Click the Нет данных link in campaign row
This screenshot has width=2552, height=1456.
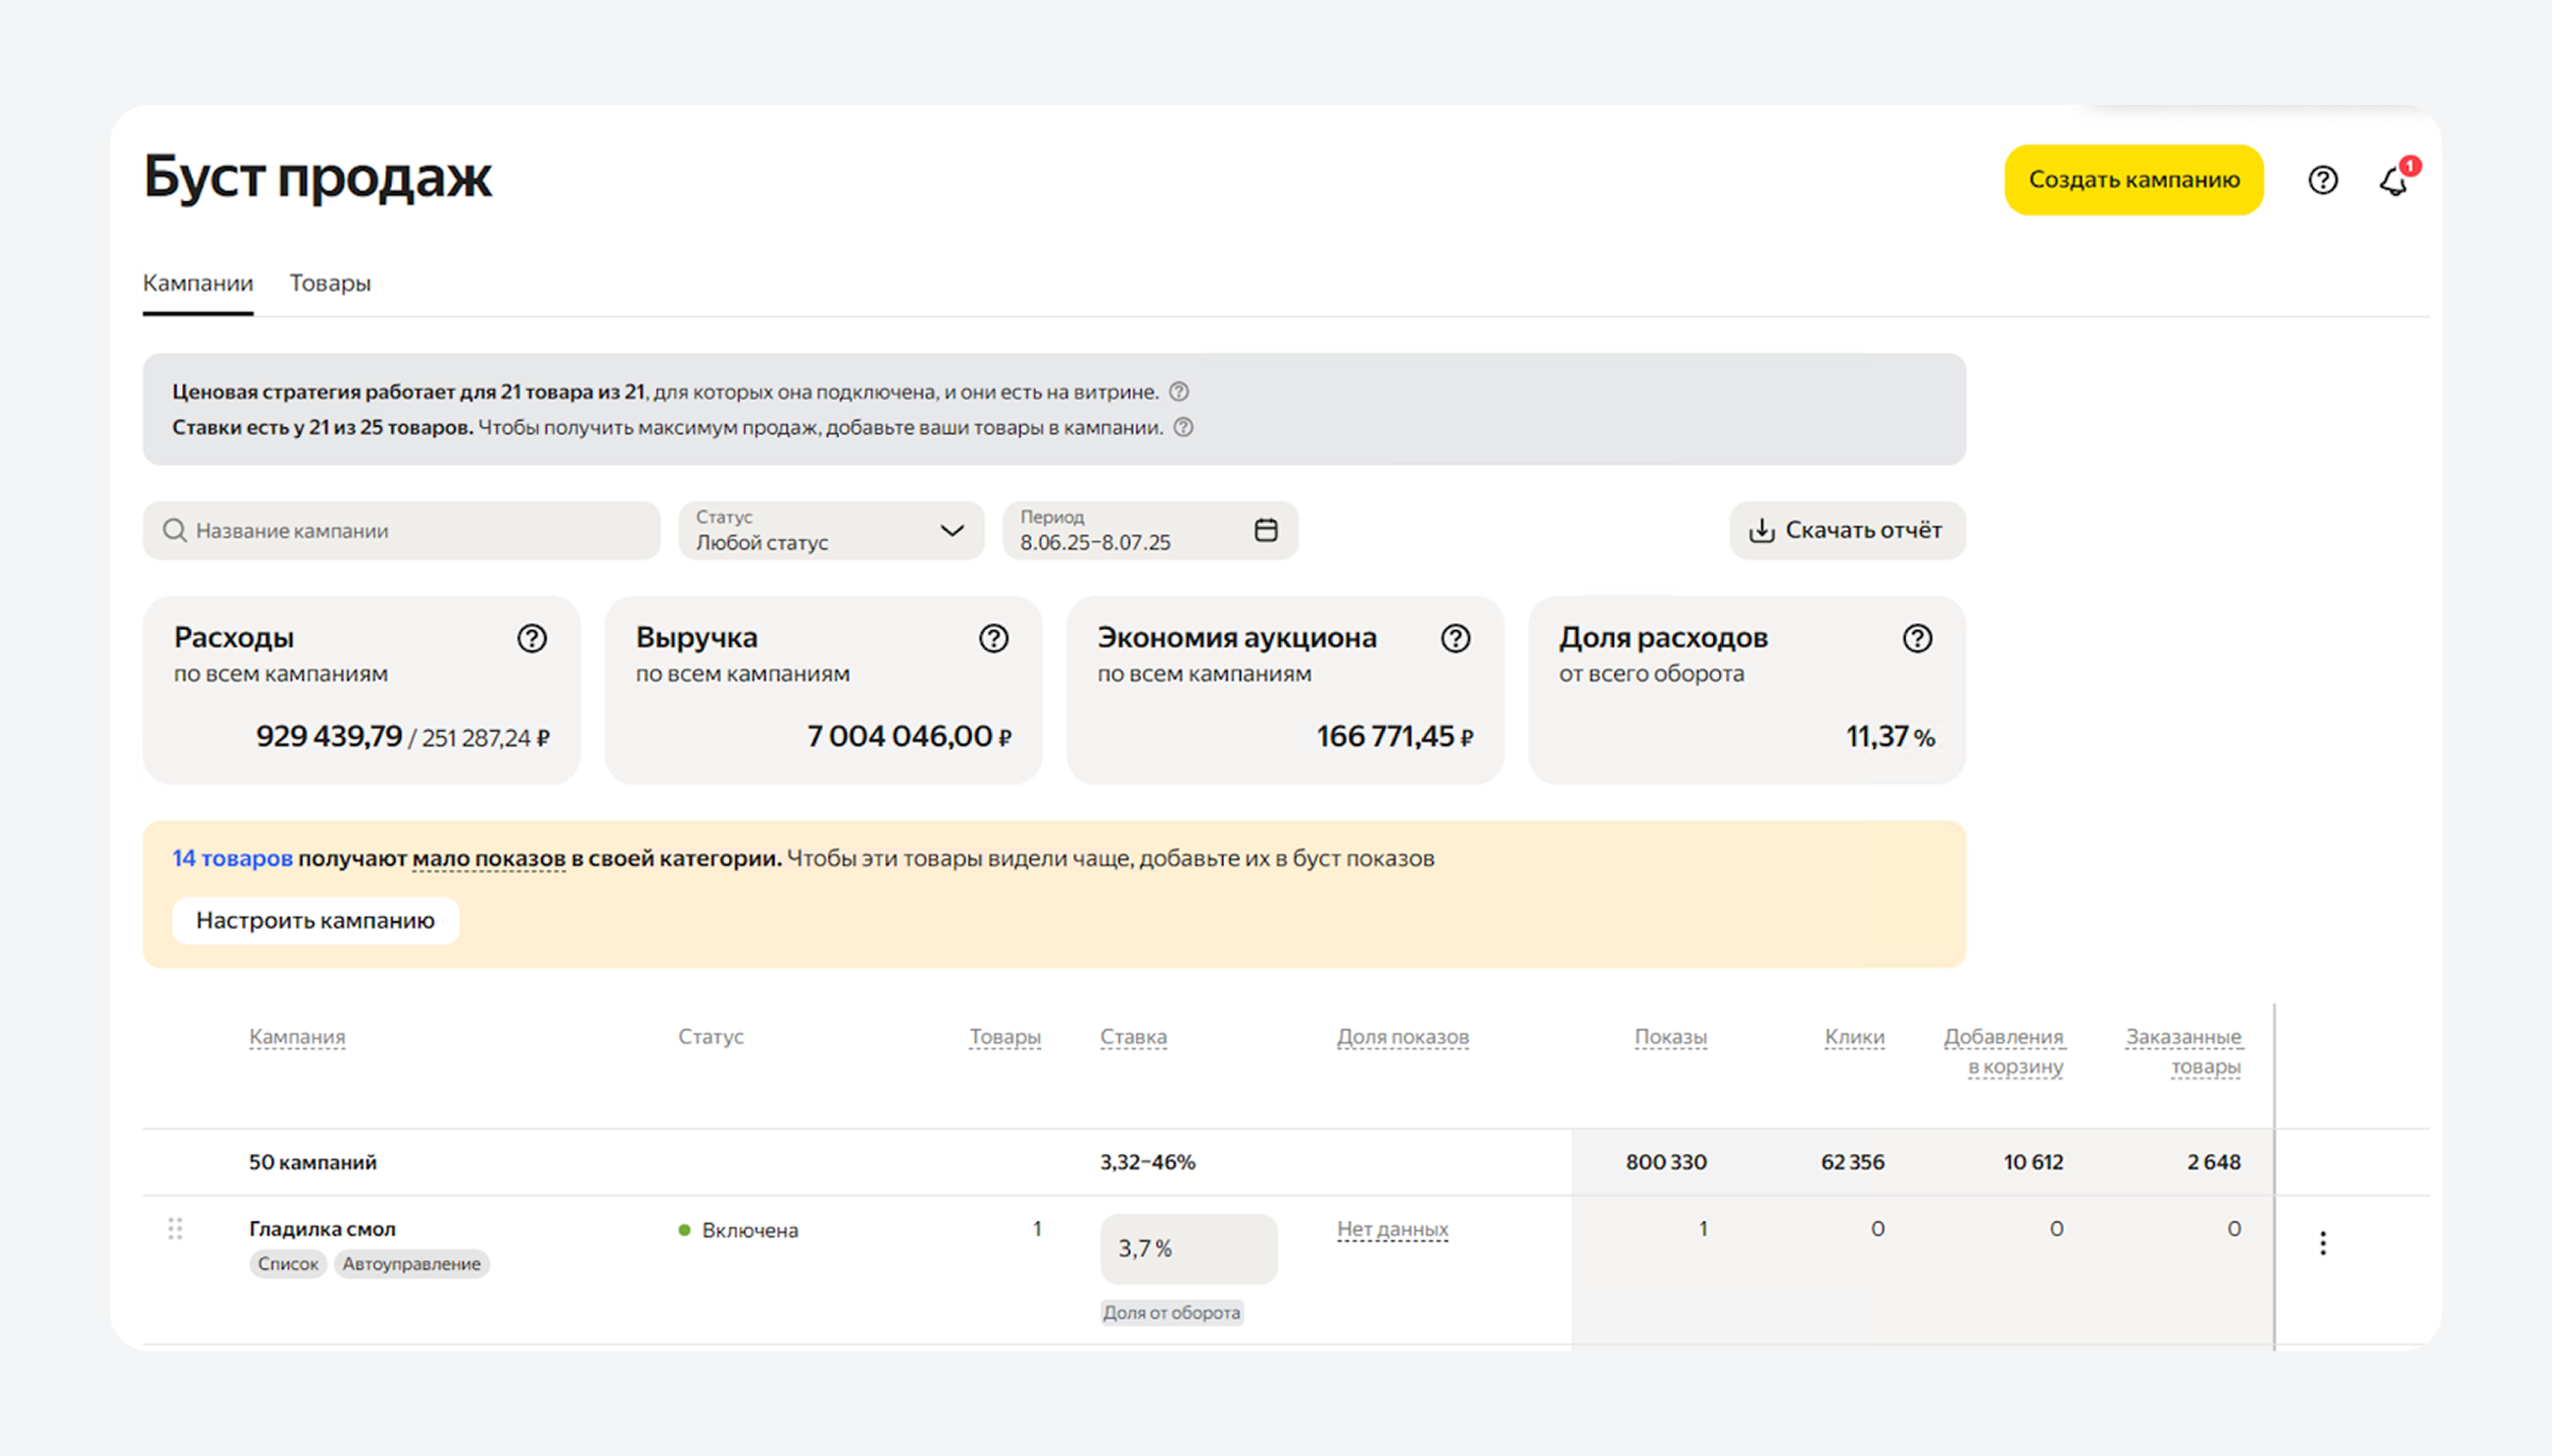pyautogui.click(x=1393, y=1229)
